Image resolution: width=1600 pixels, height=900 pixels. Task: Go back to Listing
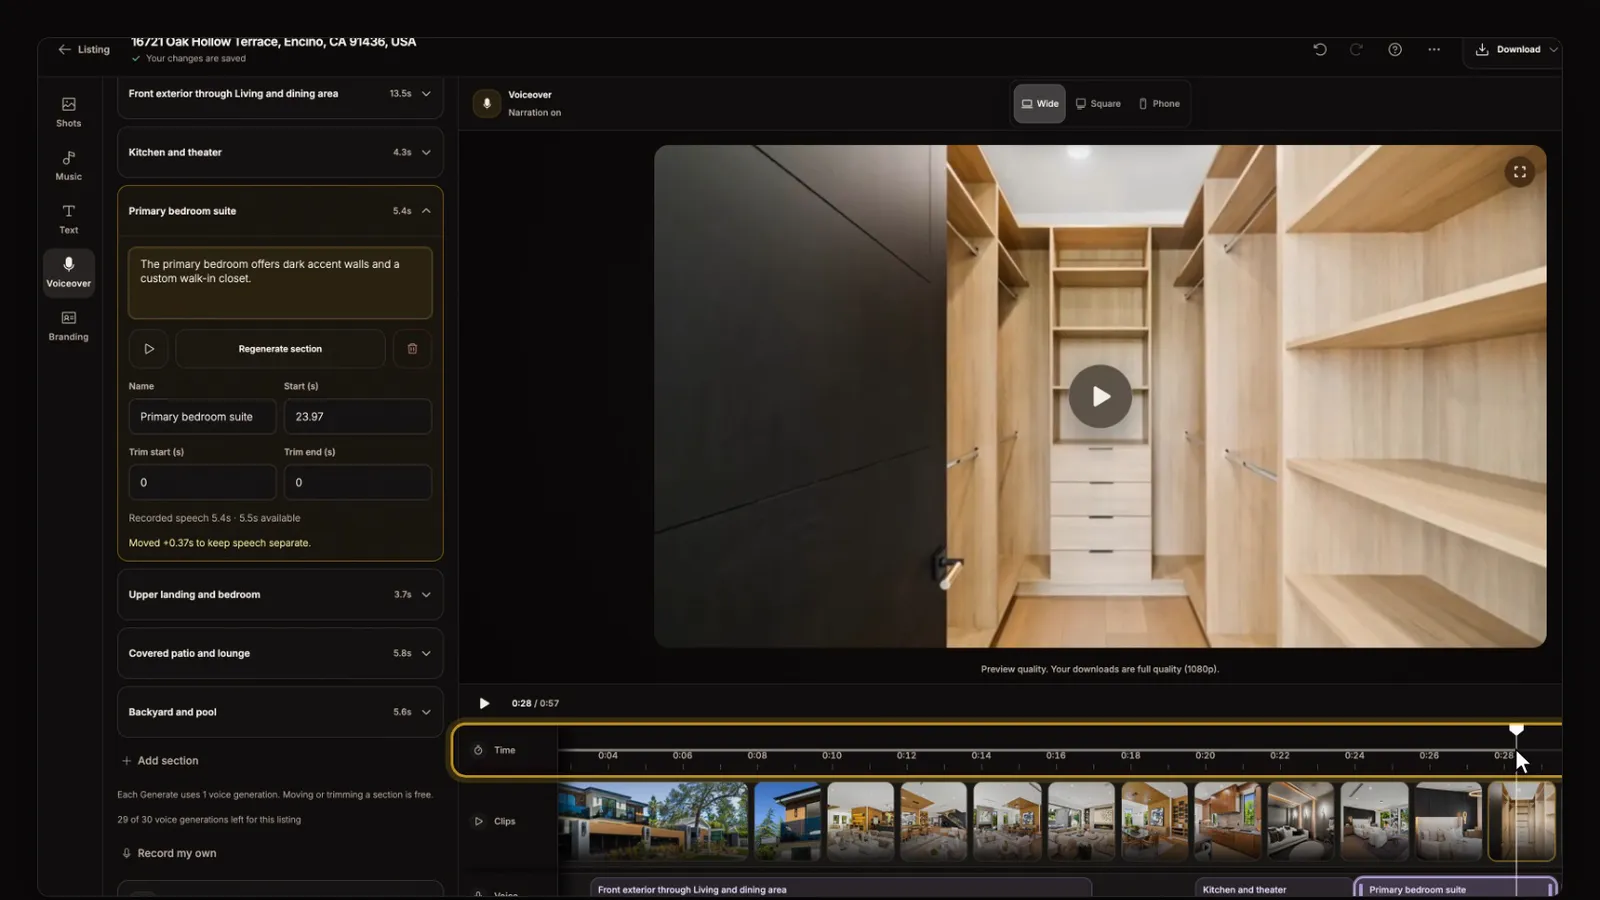(x=84, y=49)
